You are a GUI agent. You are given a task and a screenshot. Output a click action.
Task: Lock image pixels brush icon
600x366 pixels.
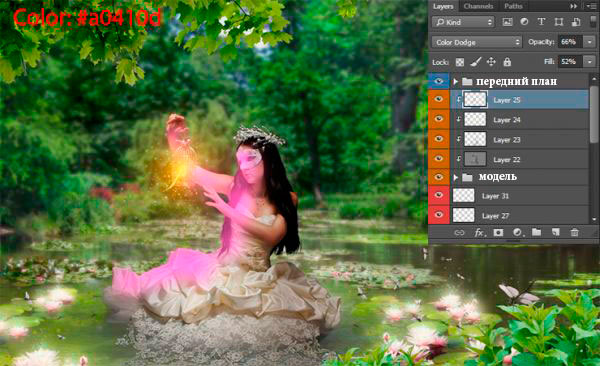[475, 62]
